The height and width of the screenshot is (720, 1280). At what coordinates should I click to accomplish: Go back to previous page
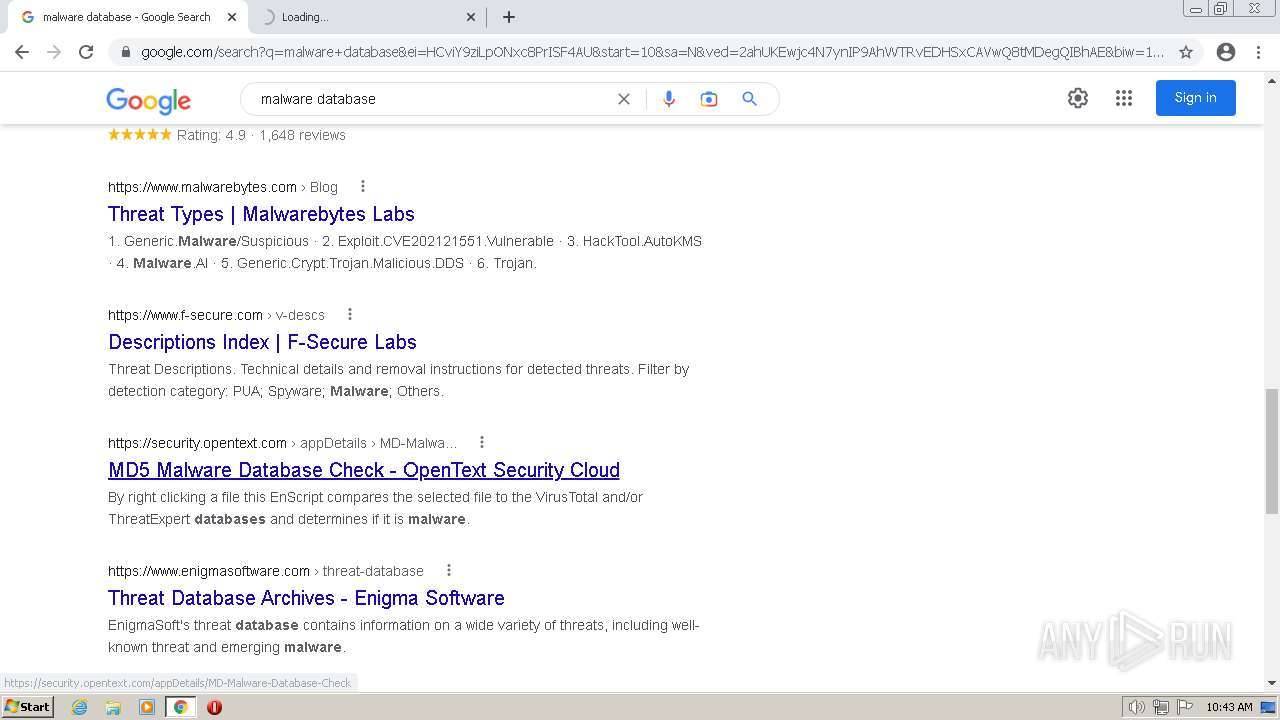tap(22, 52)
